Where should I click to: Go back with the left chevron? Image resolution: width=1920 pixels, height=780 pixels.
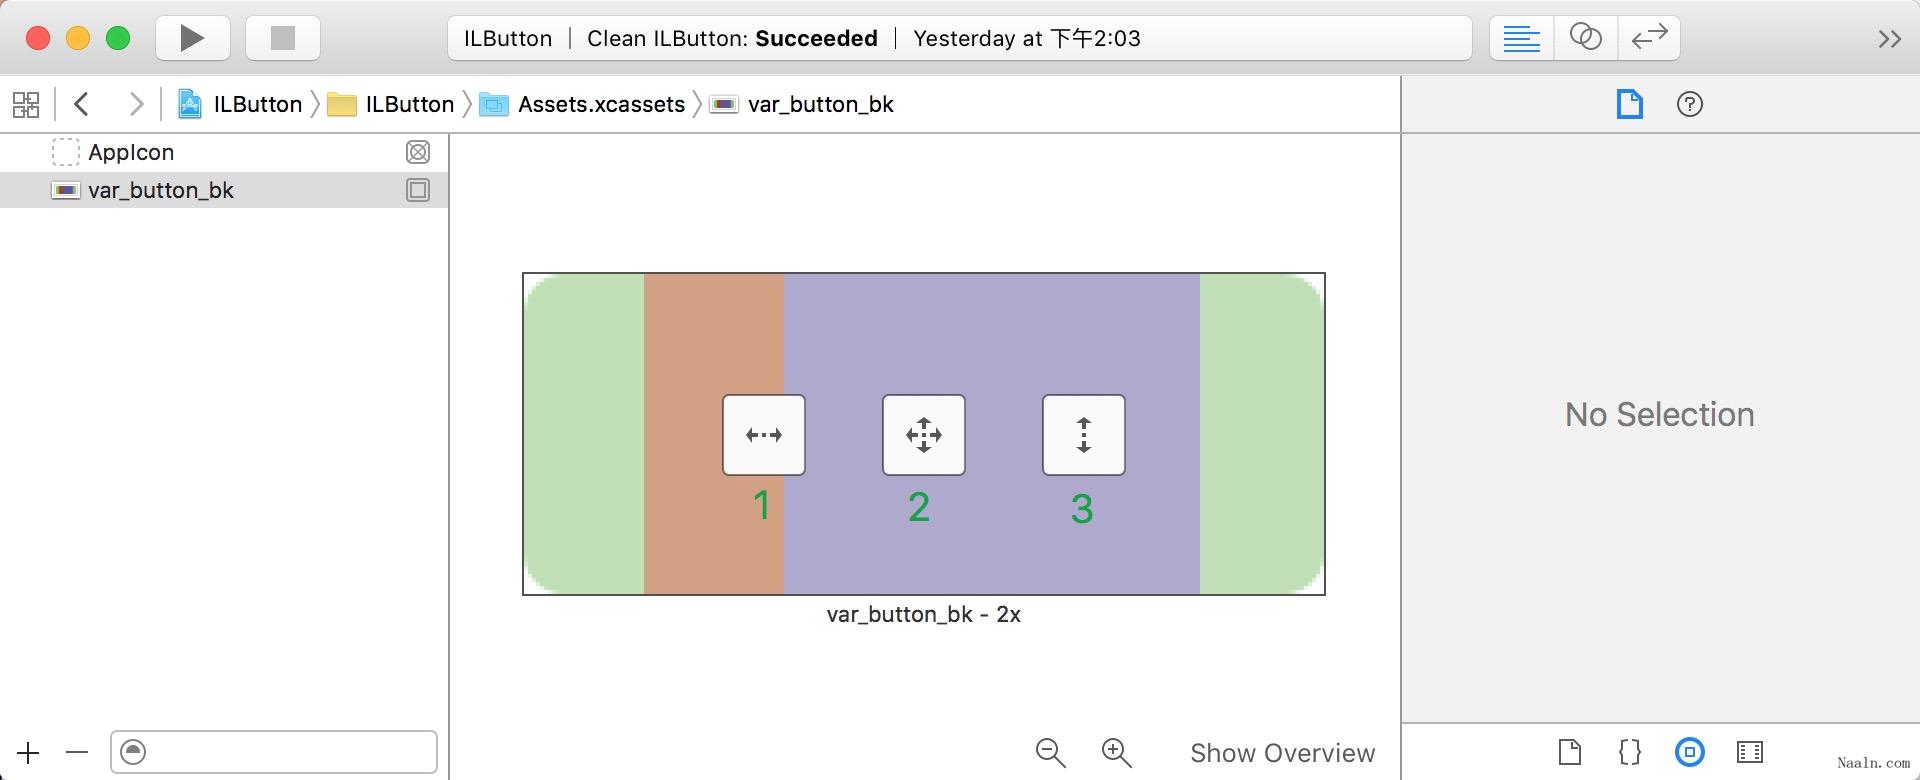(x=82, y=104)
